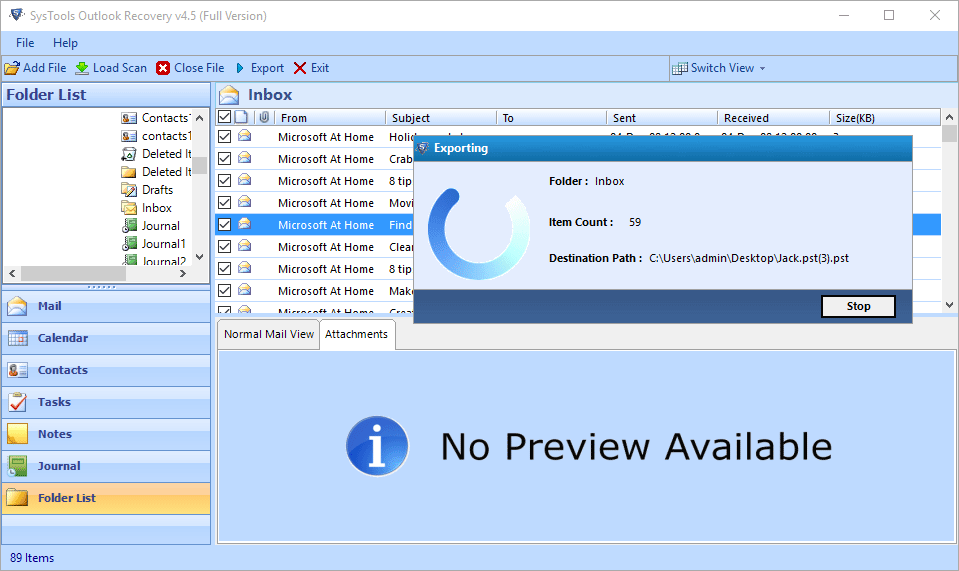This screenshot has width=959, height=571.
Task: Uncheck the Crab email row checkbox
Action: [x=224, y=158]
